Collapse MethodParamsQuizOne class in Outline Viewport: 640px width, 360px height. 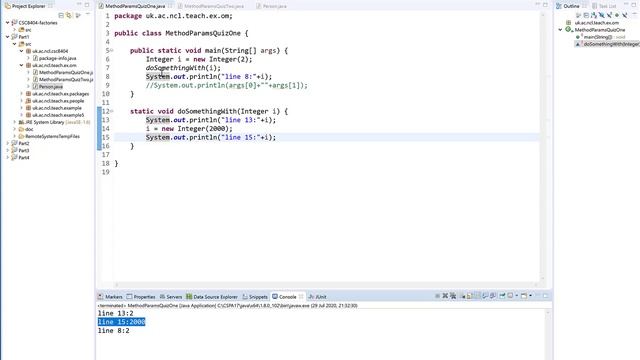(x=560, y=30)
